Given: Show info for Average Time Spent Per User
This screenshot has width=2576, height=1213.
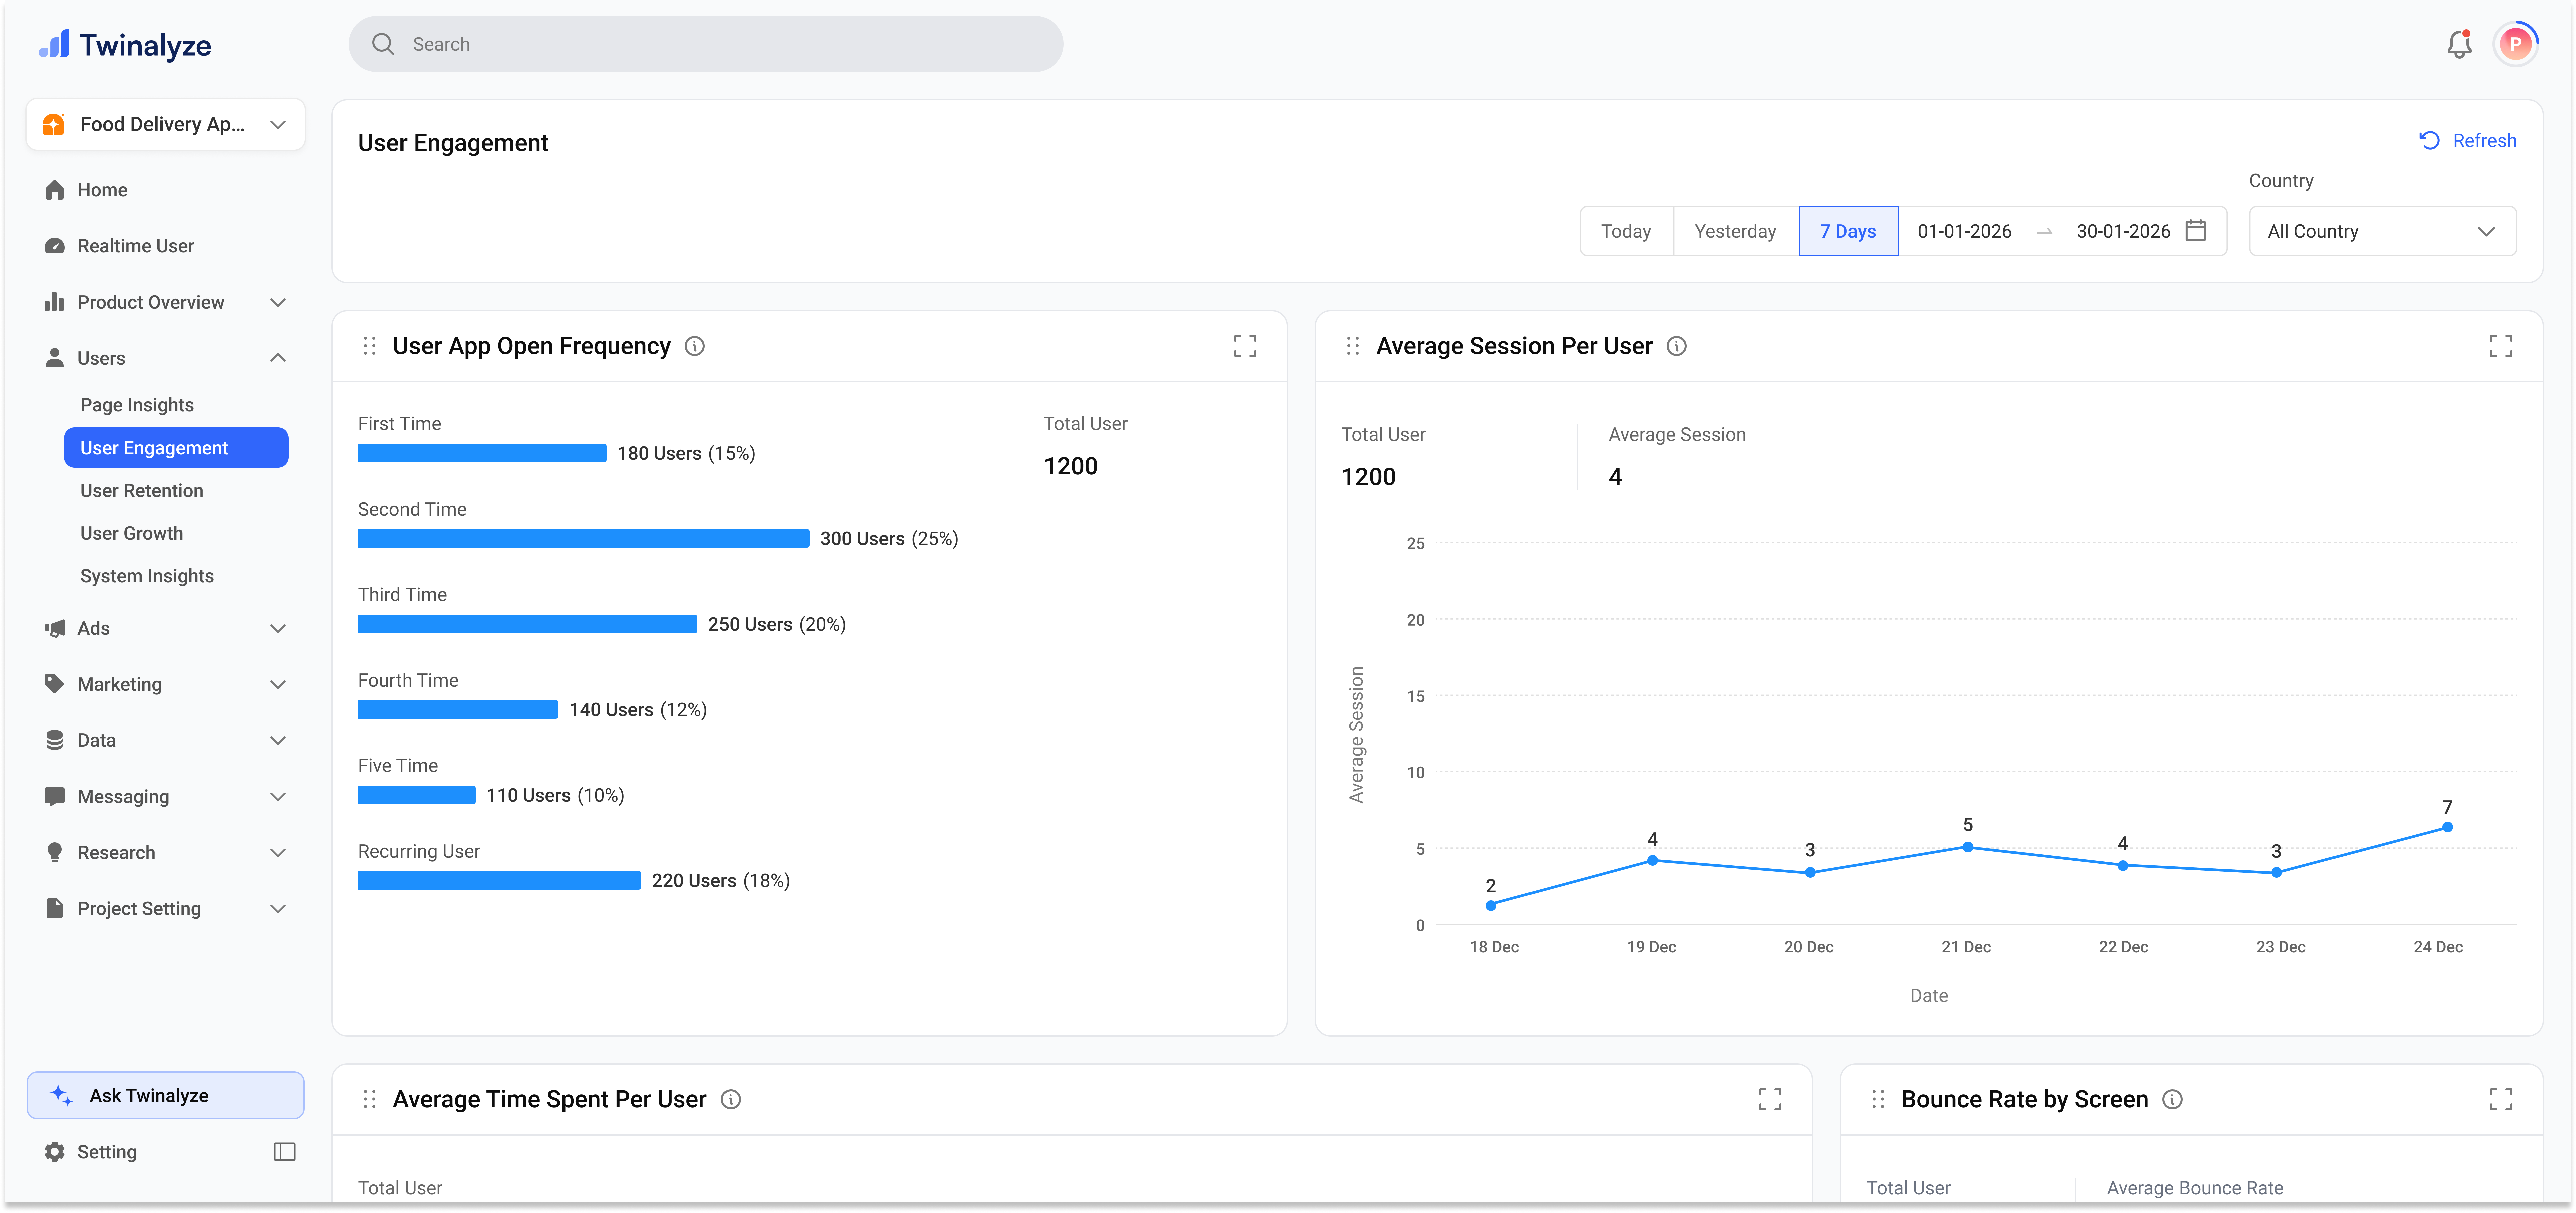Looking at the screenshot, I should (731, 1100).
